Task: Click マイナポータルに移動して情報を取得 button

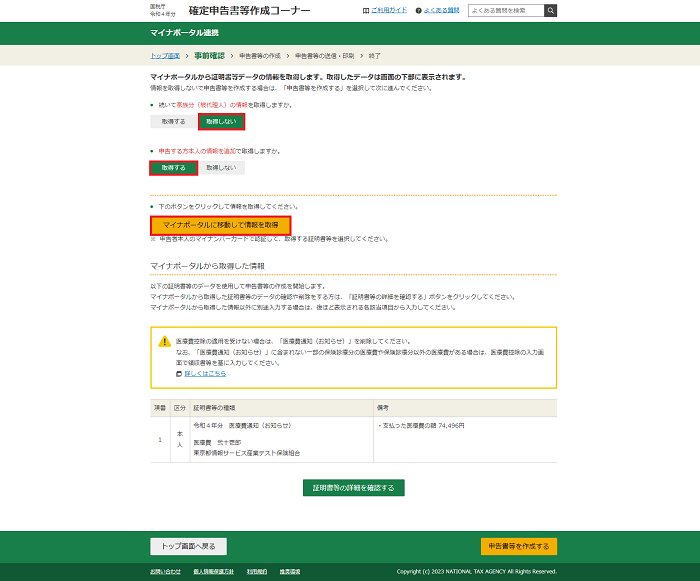Action: pyautogui.click(x=220, y=225)
